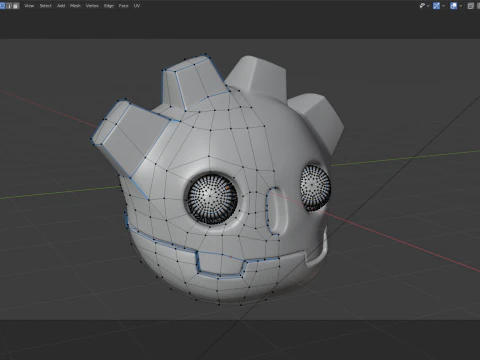This screenshot has width=480, height=360.
Task: Expand the gizmo options dropdown arrow
Action: [x=443, y=6]
